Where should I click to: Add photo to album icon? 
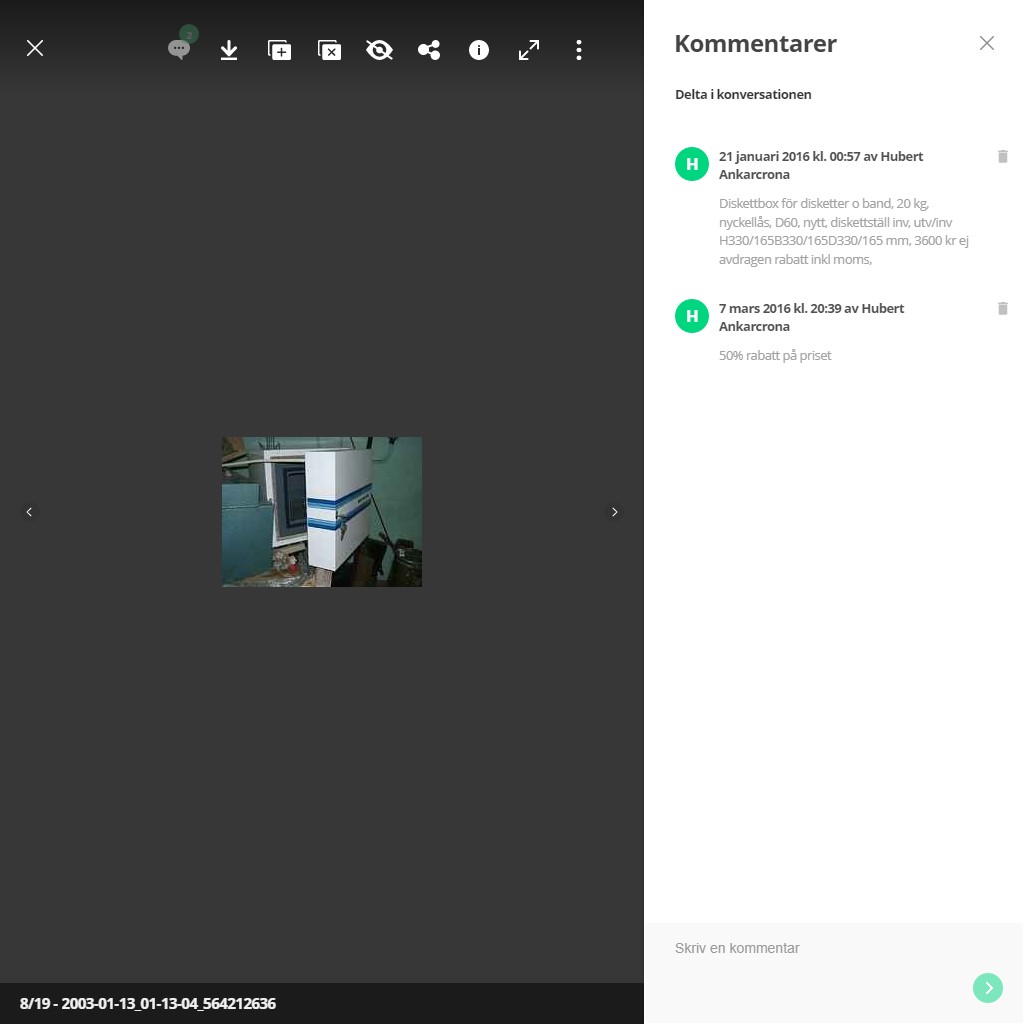(280, 50)
